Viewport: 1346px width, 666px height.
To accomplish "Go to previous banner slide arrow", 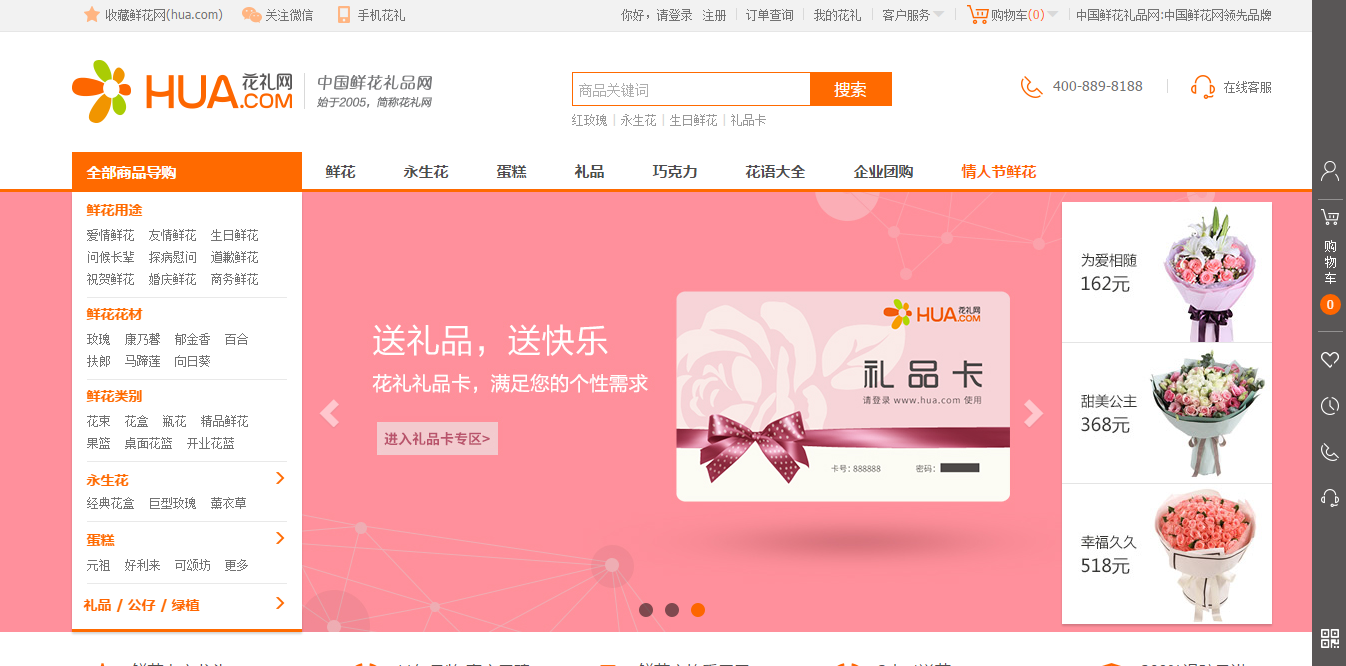I will (329, 413).
